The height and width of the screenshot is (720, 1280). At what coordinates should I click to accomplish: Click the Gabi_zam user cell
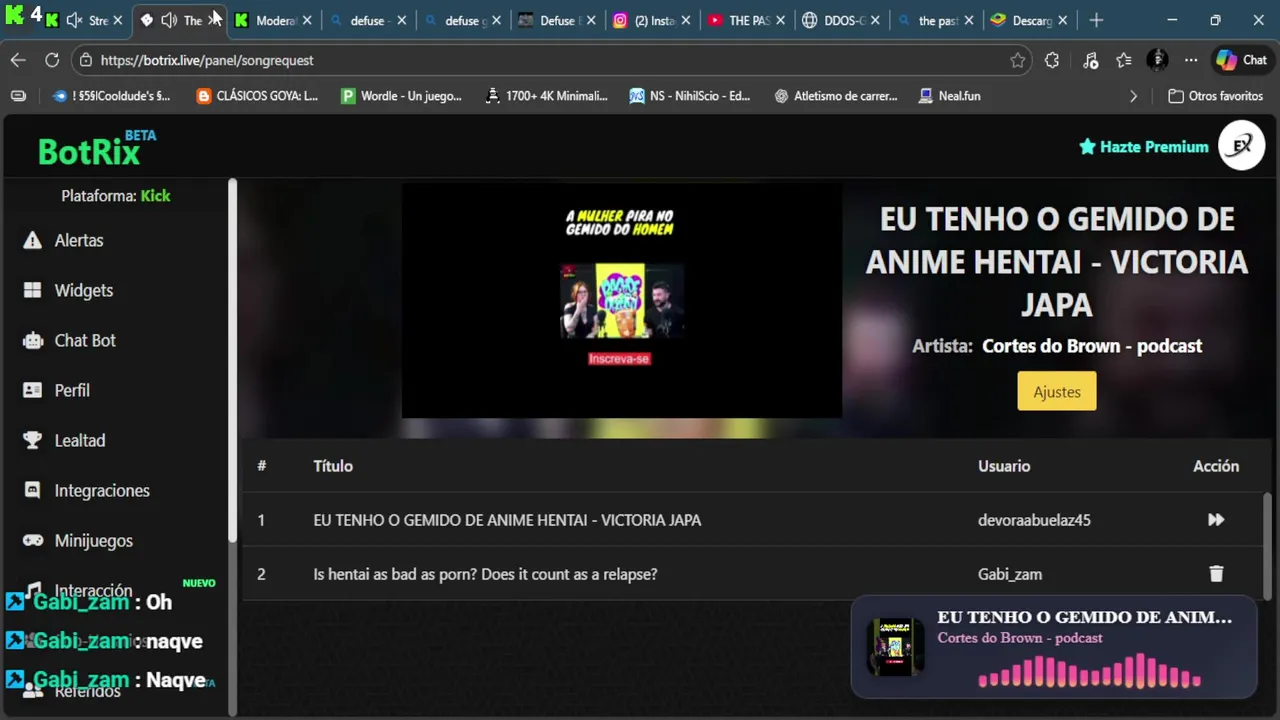(x=1010, y=574)
